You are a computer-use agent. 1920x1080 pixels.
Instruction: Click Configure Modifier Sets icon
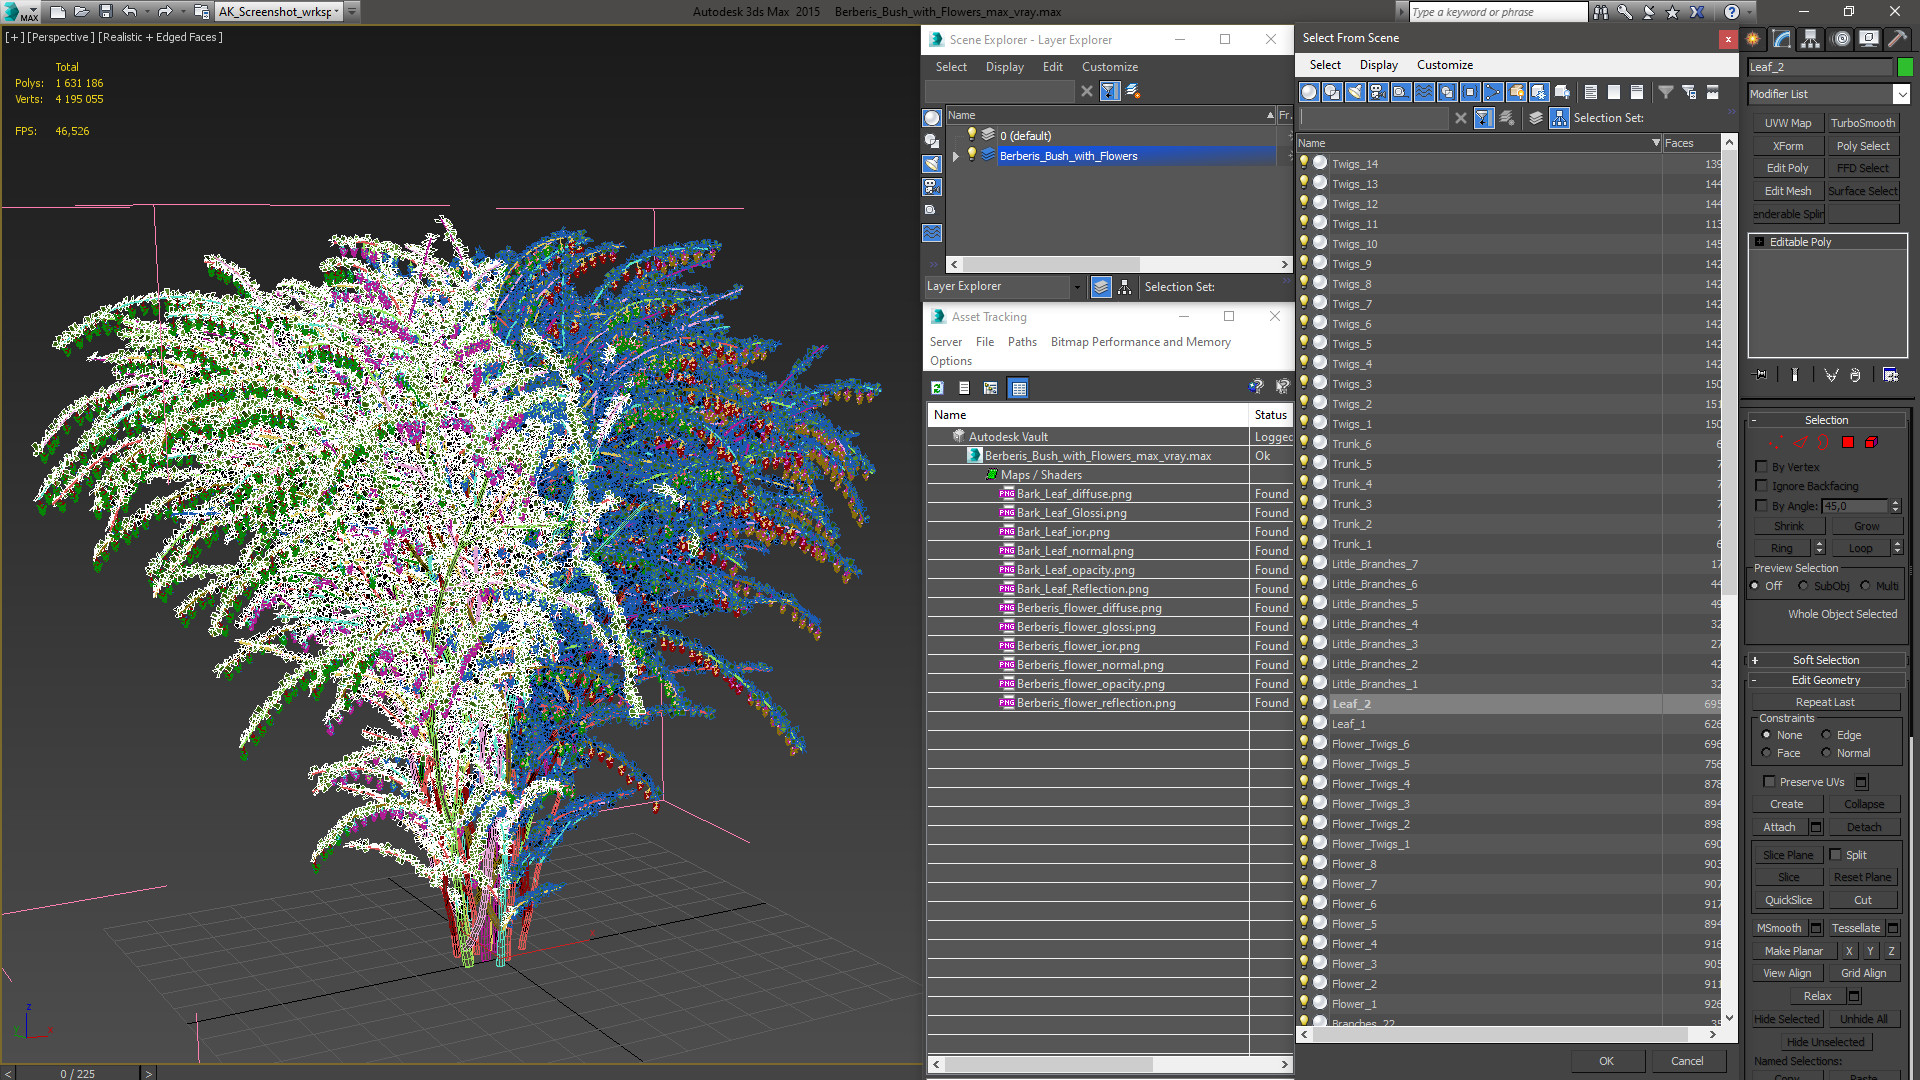click(1891, 375)
